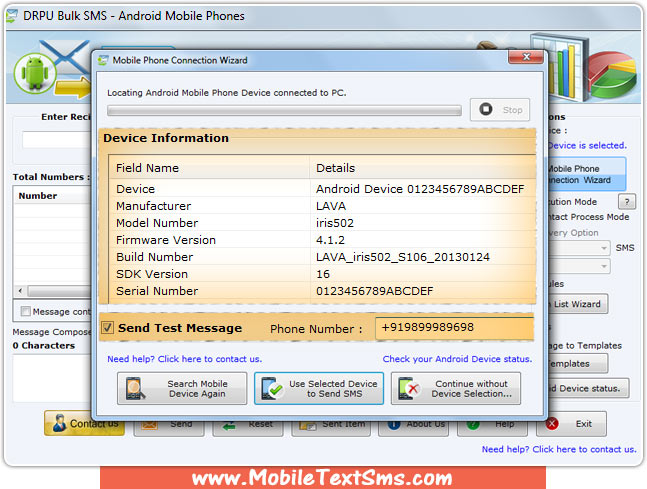Select the Firmware Version row
This screenshot has width=647, height=489.
[x=323, y=240]
